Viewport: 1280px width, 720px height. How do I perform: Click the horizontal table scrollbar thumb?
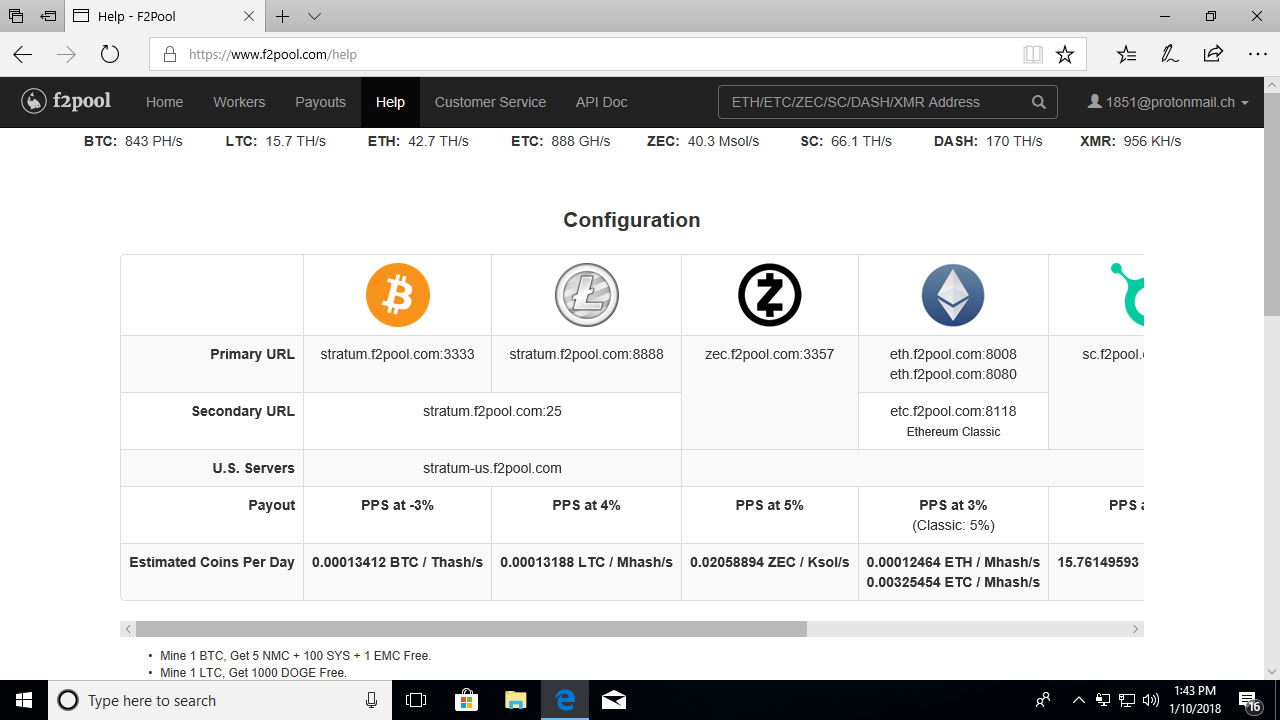coord(471,629)
